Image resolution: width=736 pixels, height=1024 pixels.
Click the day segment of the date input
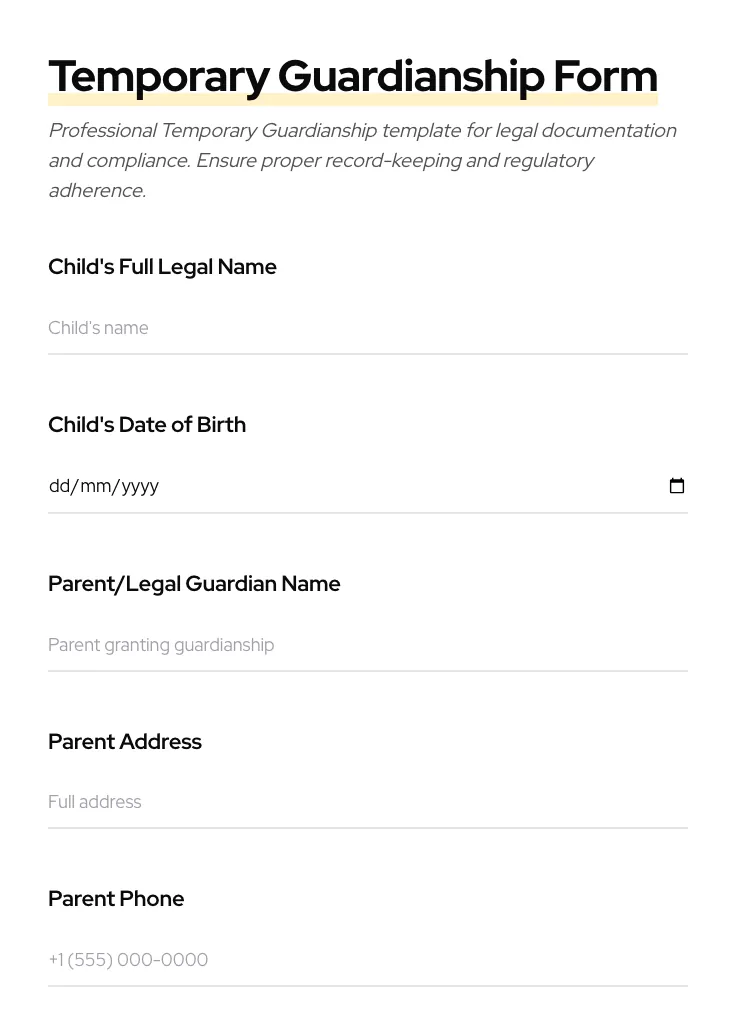pos(58,486)
